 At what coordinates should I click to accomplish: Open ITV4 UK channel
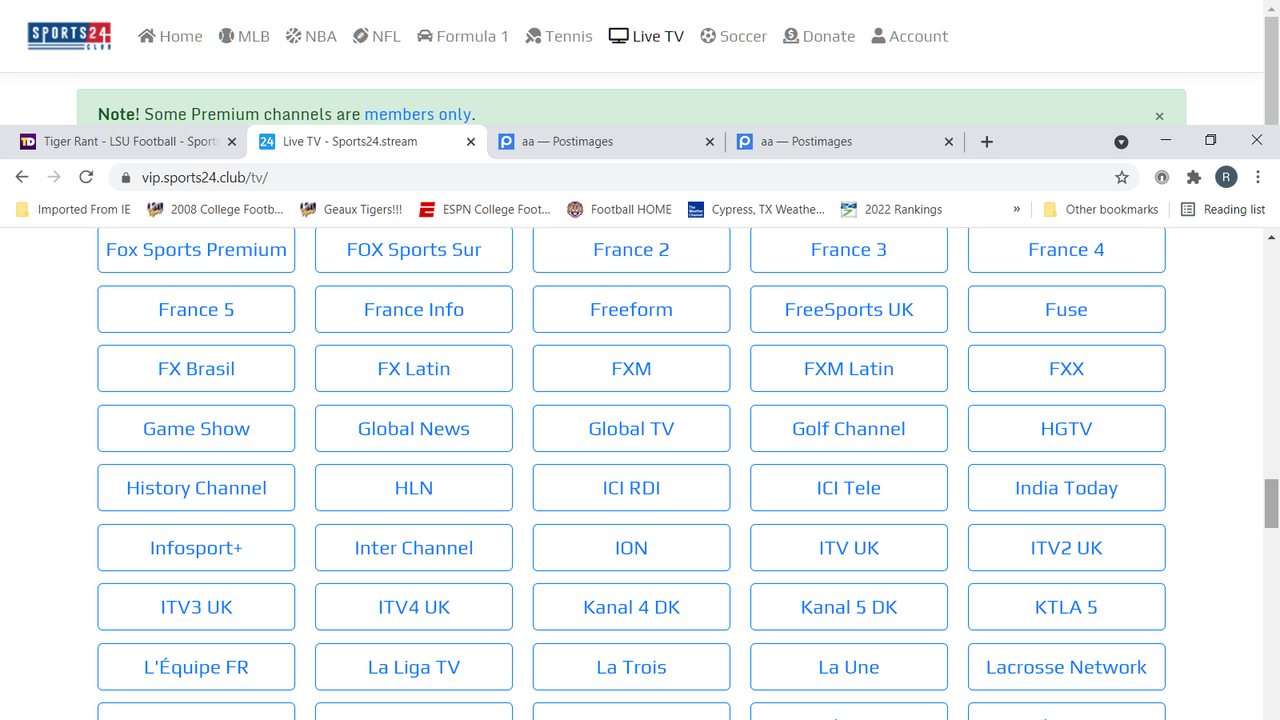tap(414, 607)
